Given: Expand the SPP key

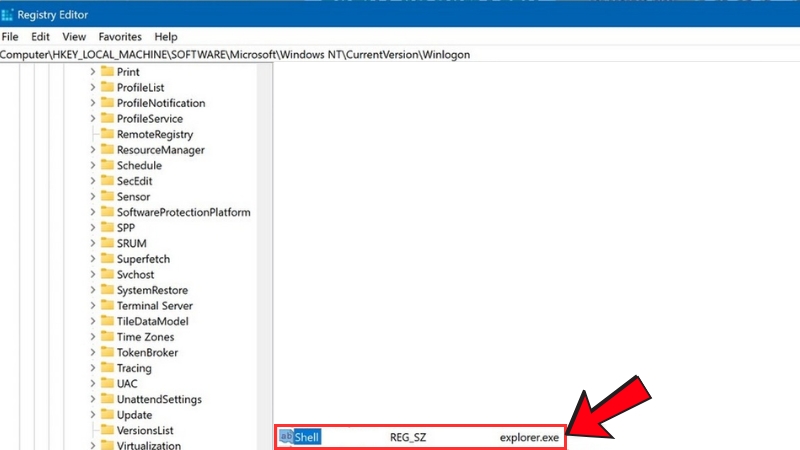Looking at the screenshot, I should [92, 228].
